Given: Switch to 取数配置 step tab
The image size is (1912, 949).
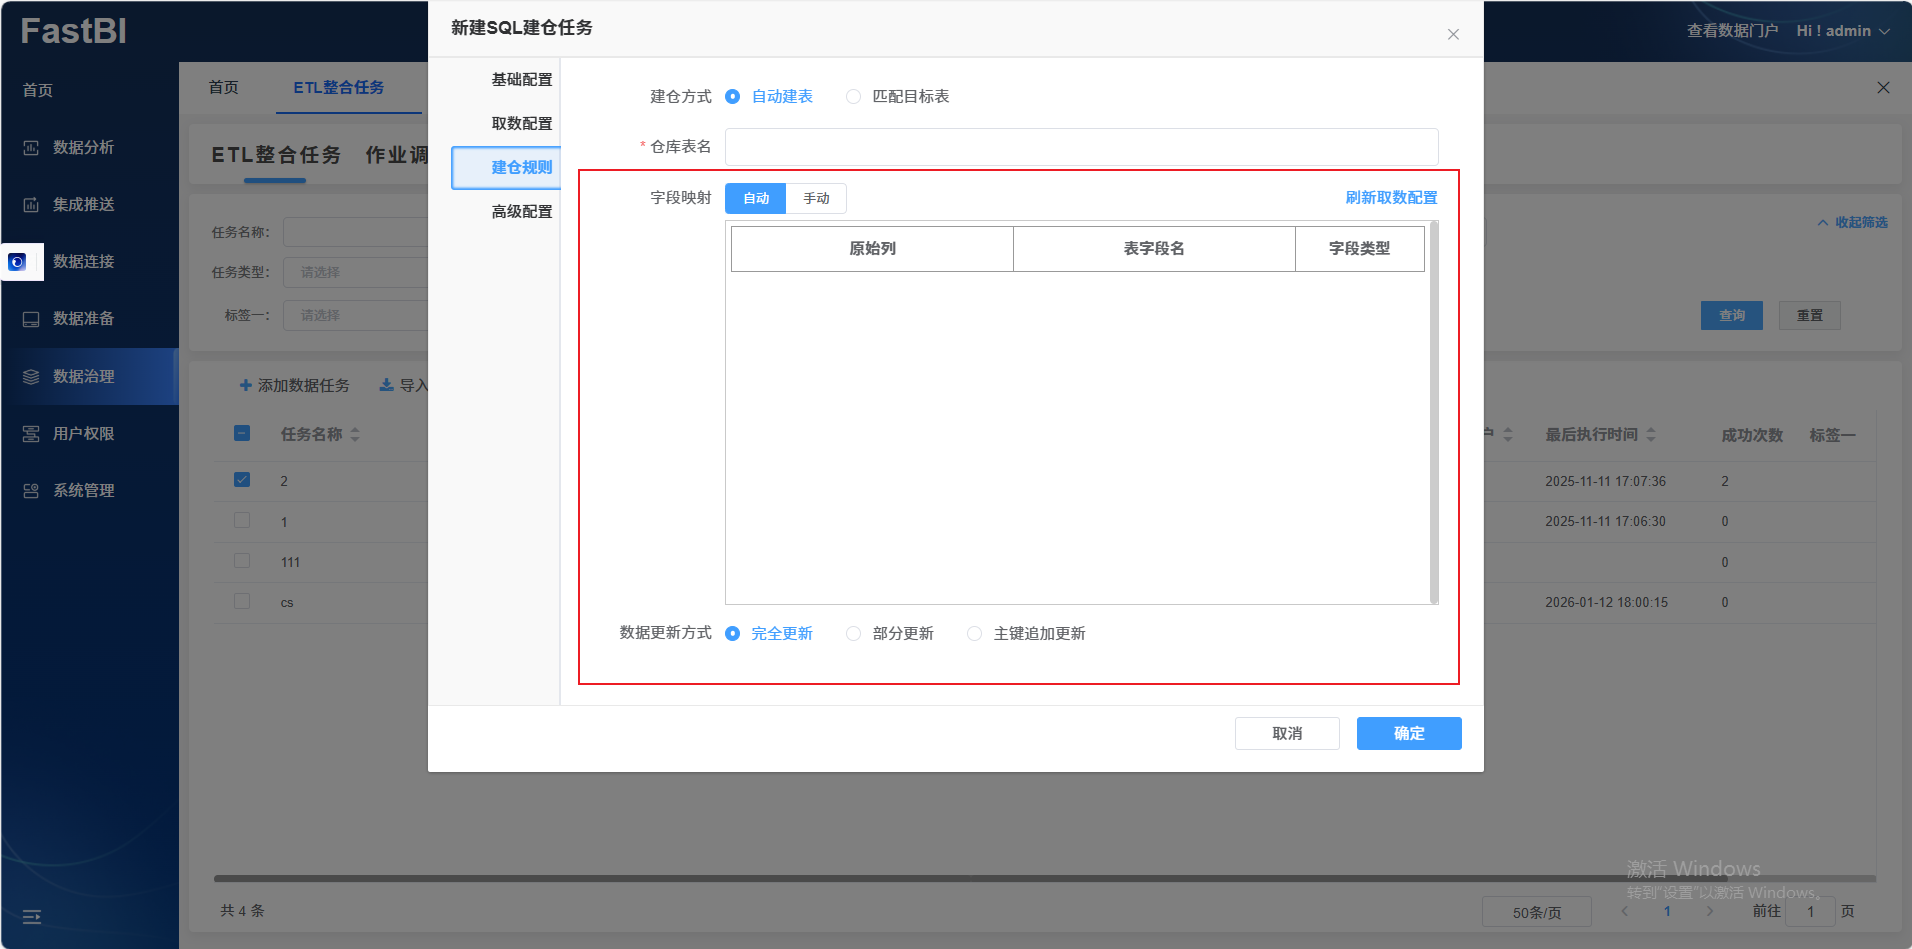Looking at the screenshot, I should click(x=521, y=124).
